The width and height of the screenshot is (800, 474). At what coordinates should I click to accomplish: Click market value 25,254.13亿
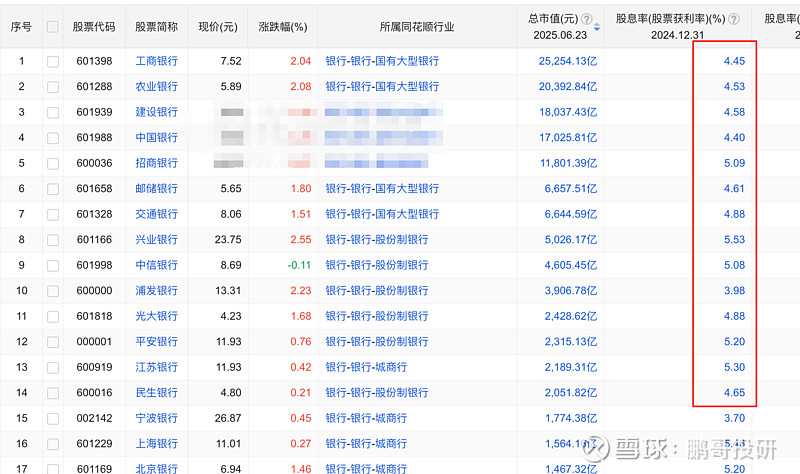coord(567,61)
